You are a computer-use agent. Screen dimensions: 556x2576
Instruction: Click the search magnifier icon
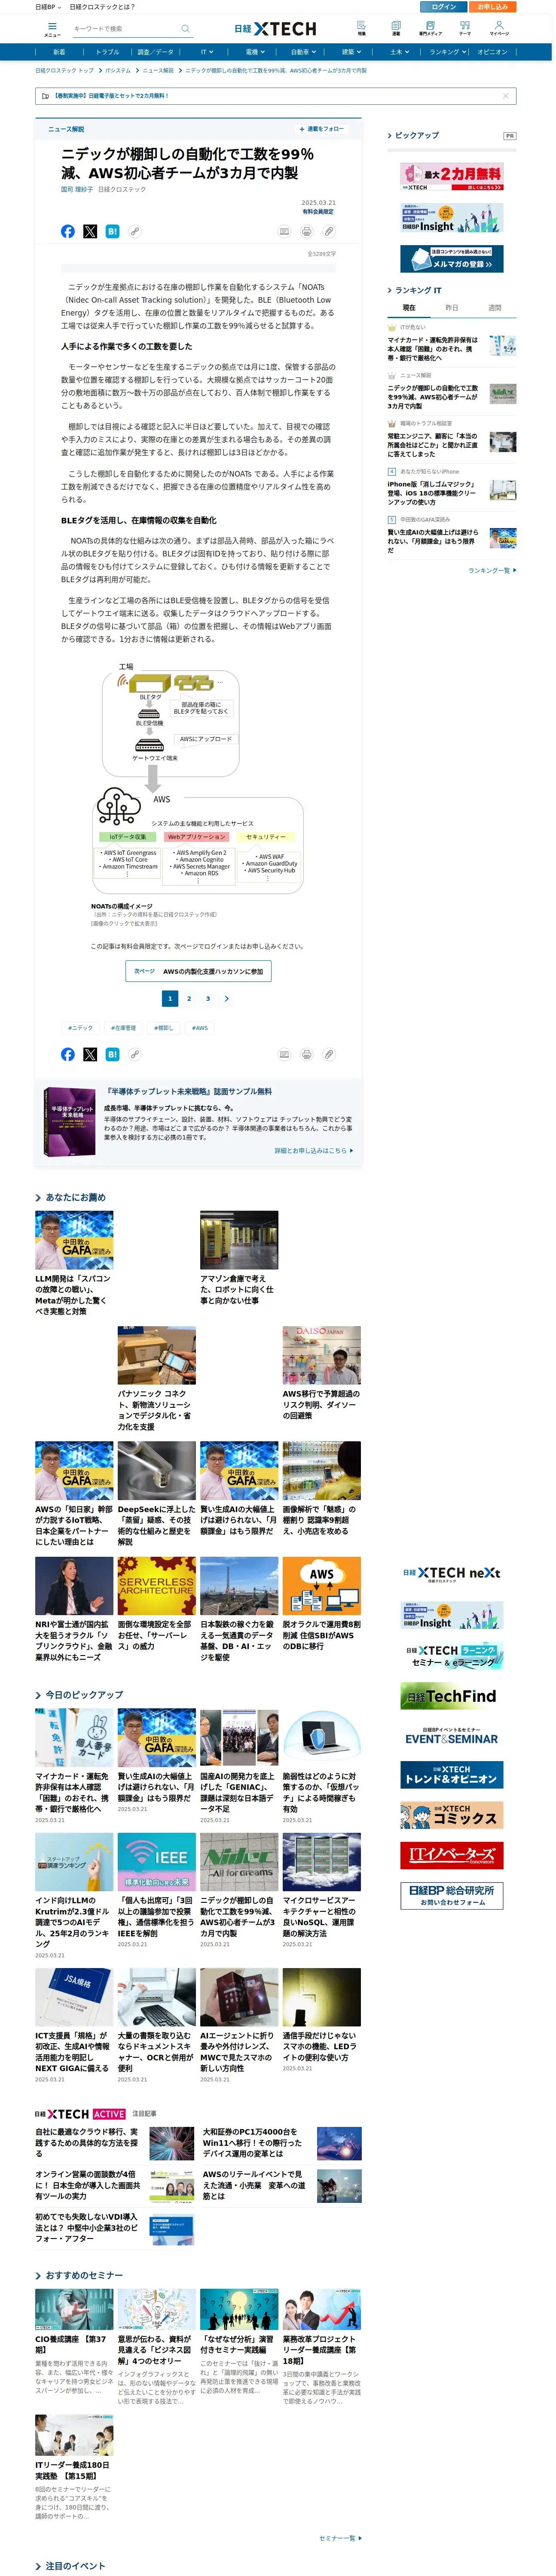[x=185, y=29]
